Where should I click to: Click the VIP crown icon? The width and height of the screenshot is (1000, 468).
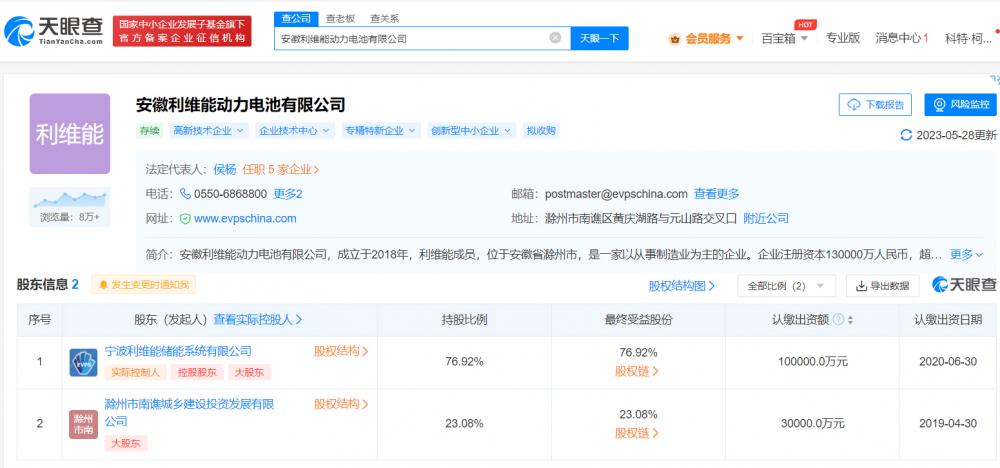coord(675,39)
